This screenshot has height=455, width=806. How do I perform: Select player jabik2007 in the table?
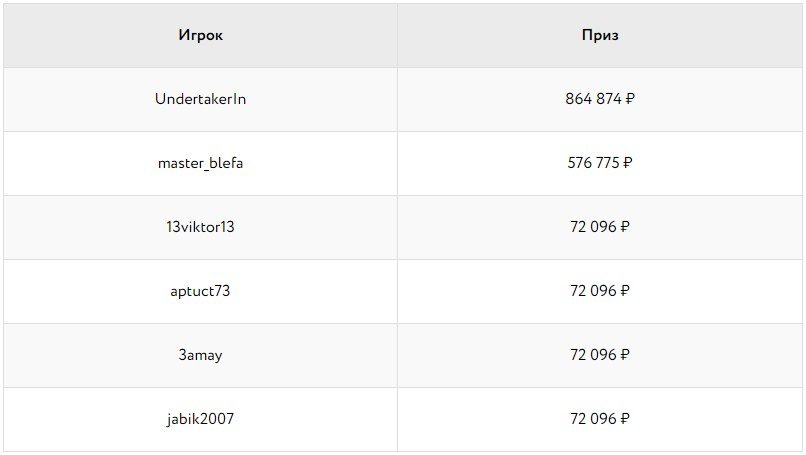coord(200,419)
